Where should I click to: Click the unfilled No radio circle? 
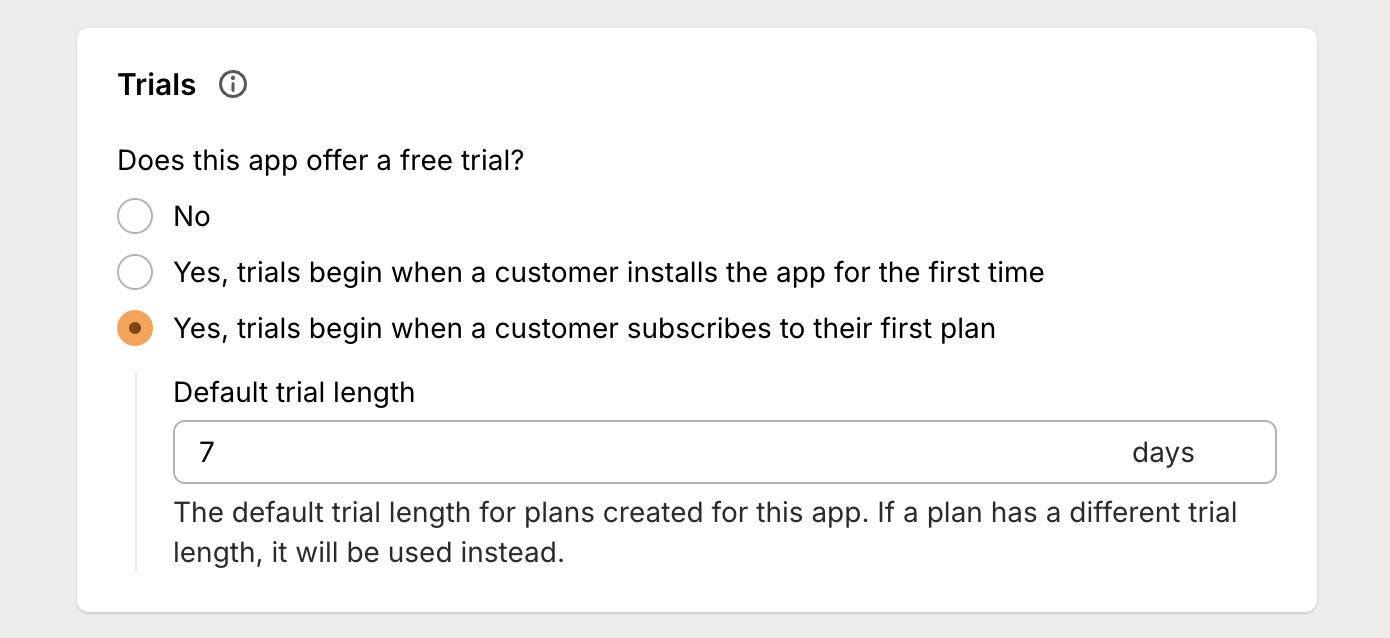pos(135,216)
